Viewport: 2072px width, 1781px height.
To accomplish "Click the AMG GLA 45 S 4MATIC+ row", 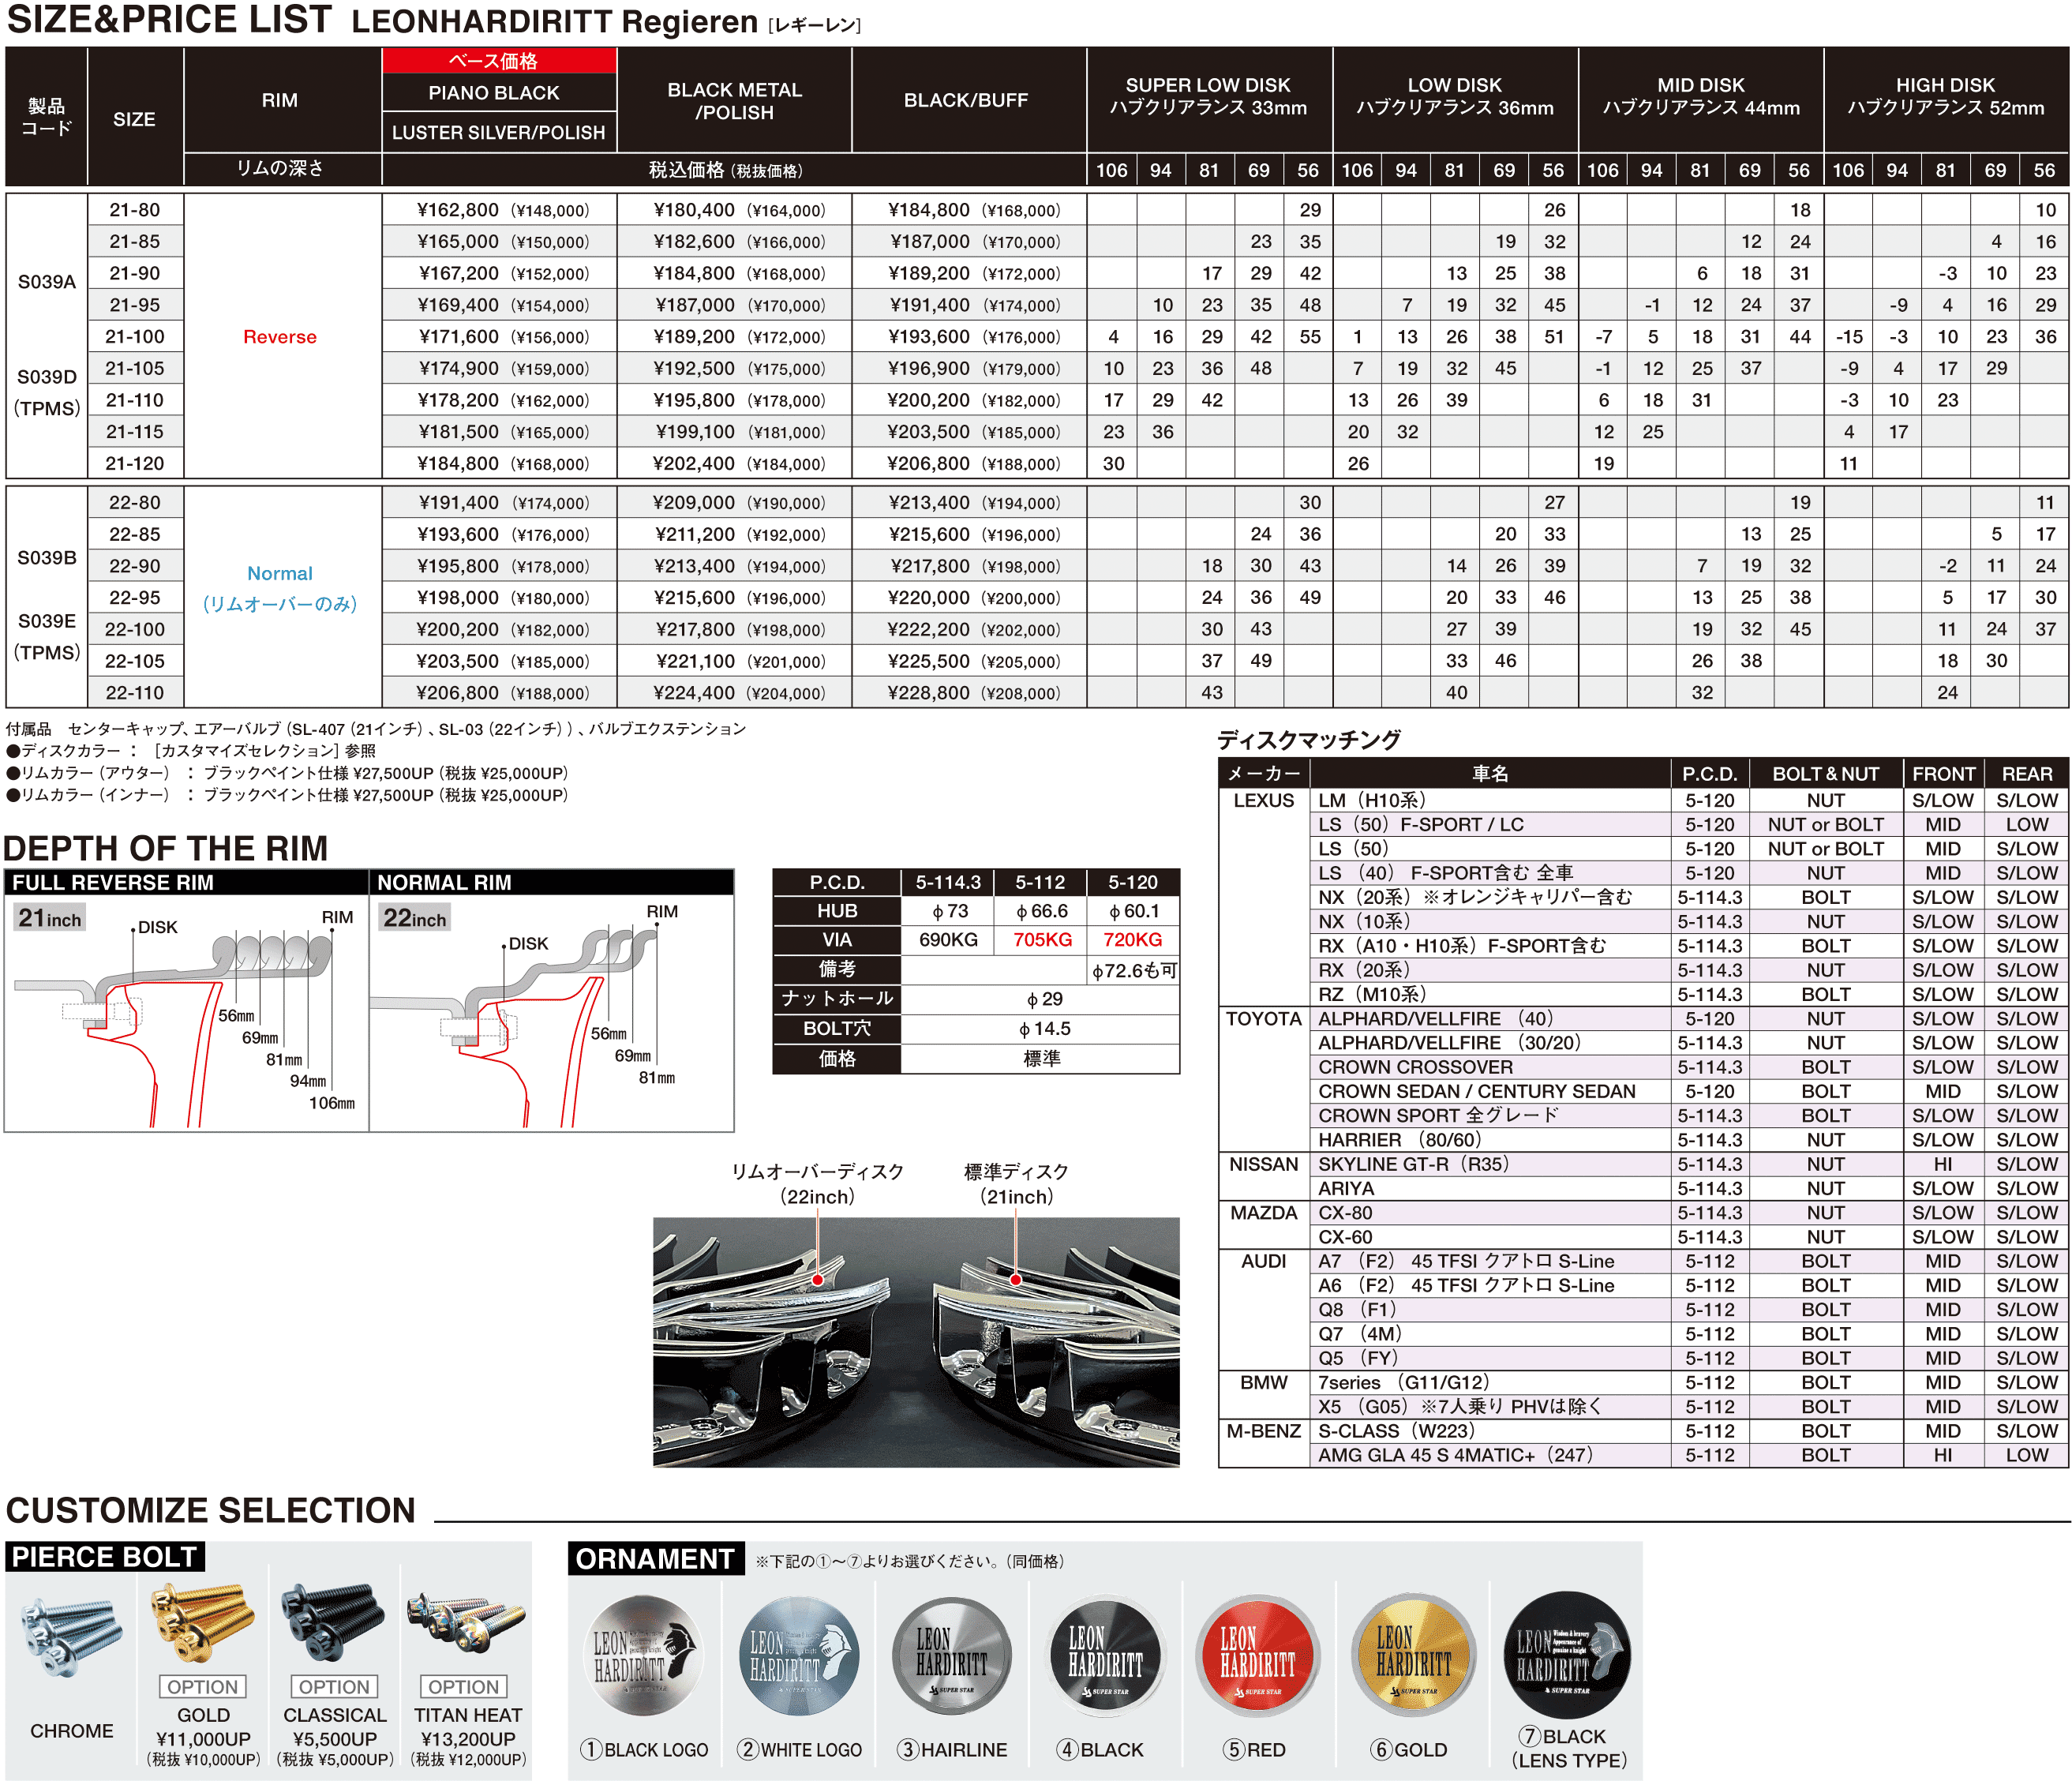I will click(x=1689, y=1455).
